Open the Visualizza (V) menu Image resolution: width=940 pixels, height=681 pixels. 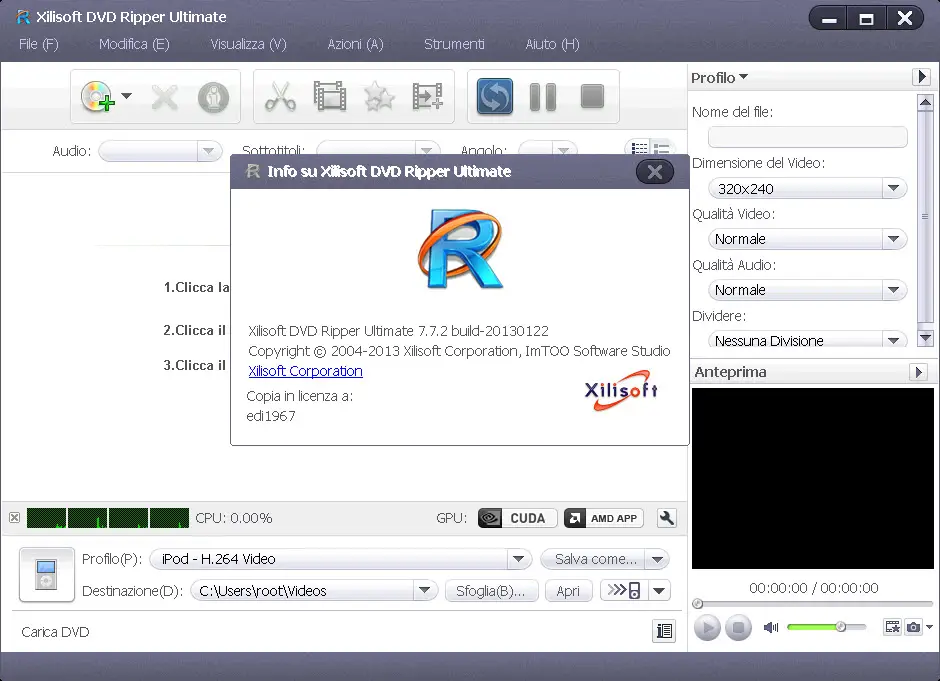pyautogui.click(x=248, y=44)
